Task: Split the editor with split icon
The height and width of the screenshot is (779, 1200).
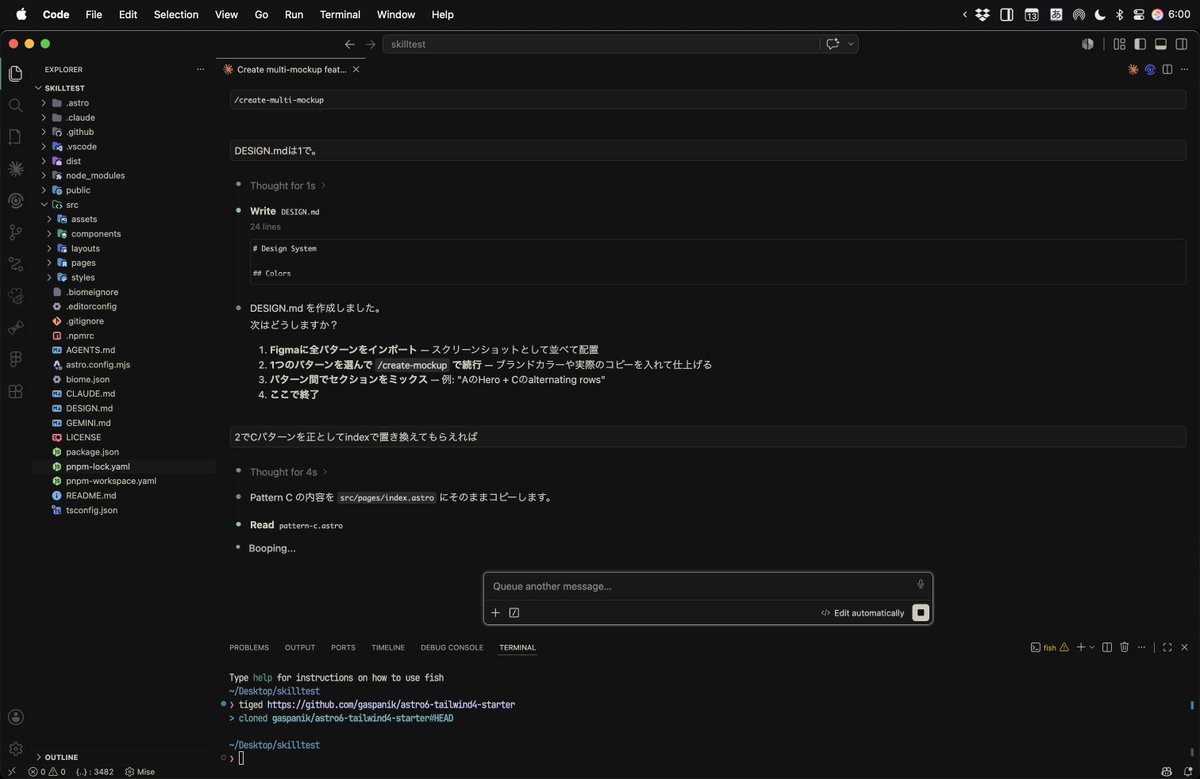Action: [1166, 69]
